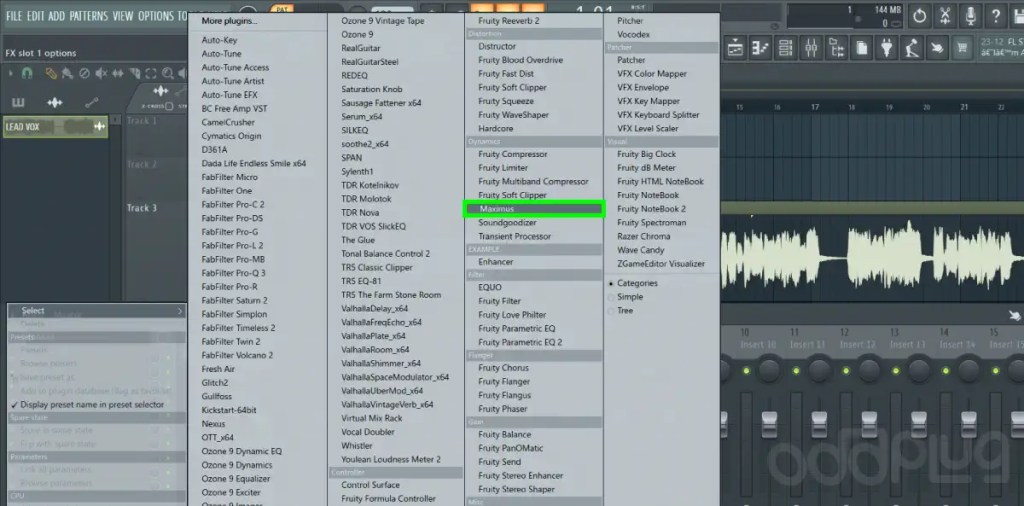The height and width of the screenshot is (506, 1024).
Task: Open the help question mark icon
Action: tap(996, 16)
